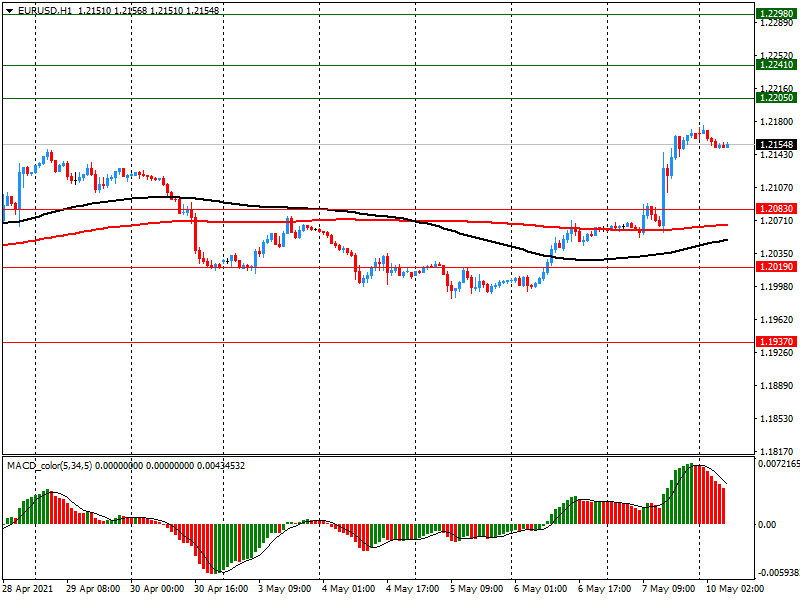800x600 pixels.
Task: Open the EURUSD,H1 chart dropdown triangle
Action: click(10, 10)
